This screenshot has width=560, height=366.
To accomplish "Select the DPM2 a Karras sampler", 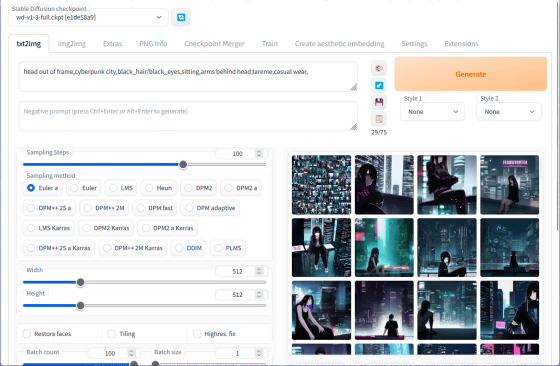I will (x=168, y=228).
